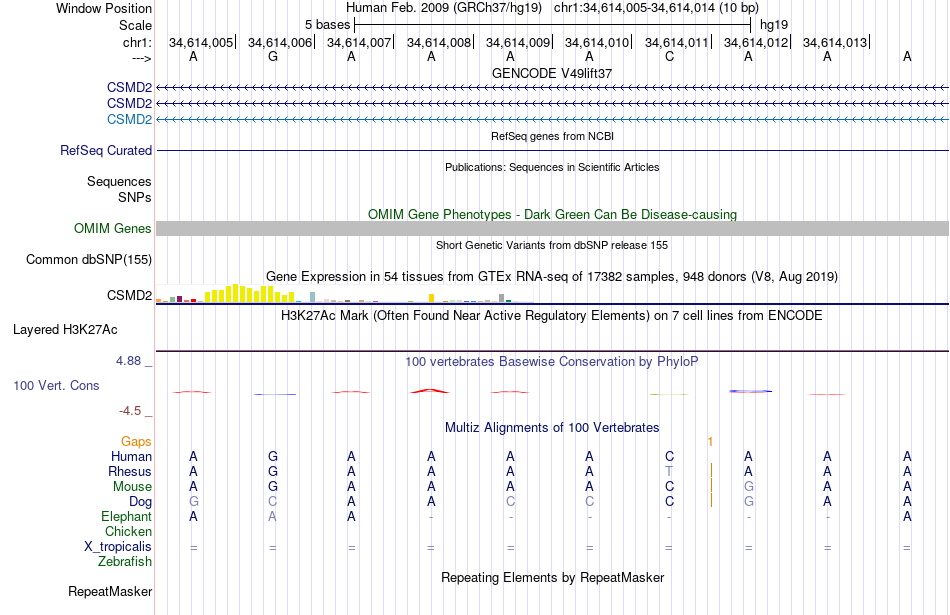Click the faded A in the Elephant row
This screenshot has height=615, width=950.
(273, 517)
